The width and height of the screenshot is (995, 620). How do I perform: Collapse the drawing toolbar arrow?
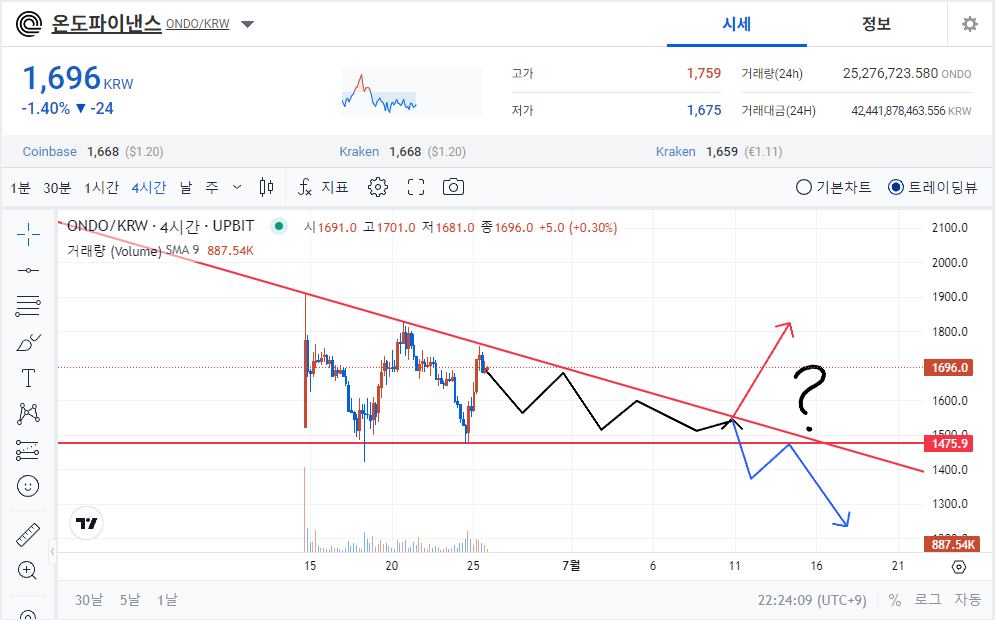click(53, 551)
